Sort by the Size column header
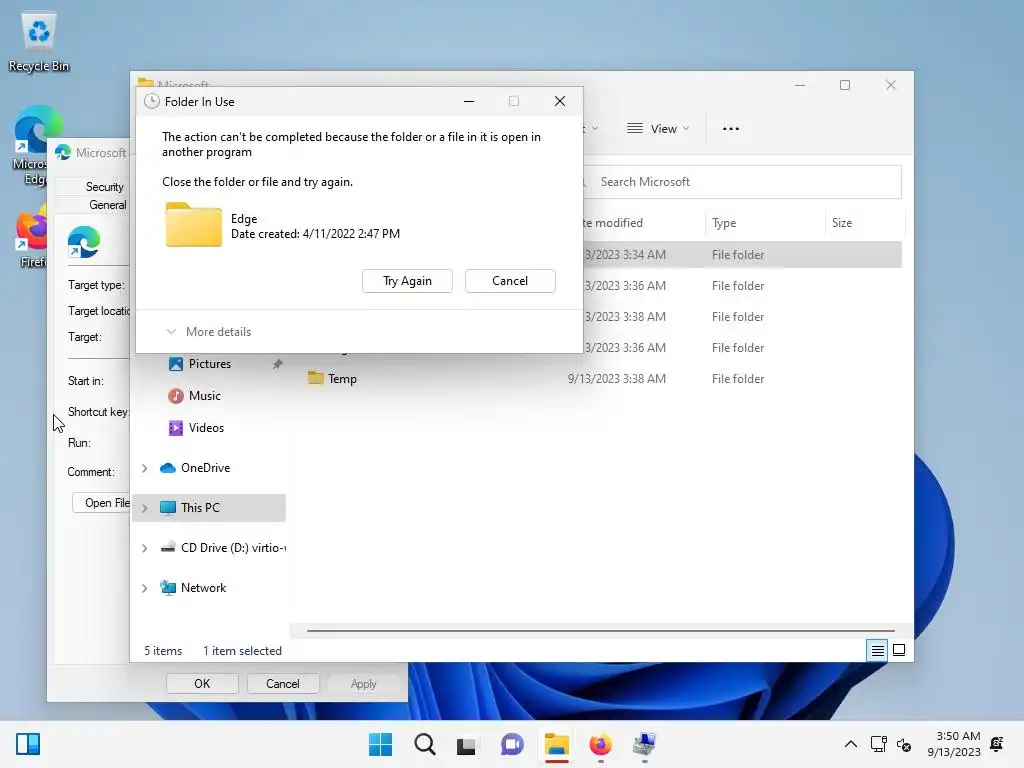This screenshot has width=1024, height=768. (x=864, y=223)
